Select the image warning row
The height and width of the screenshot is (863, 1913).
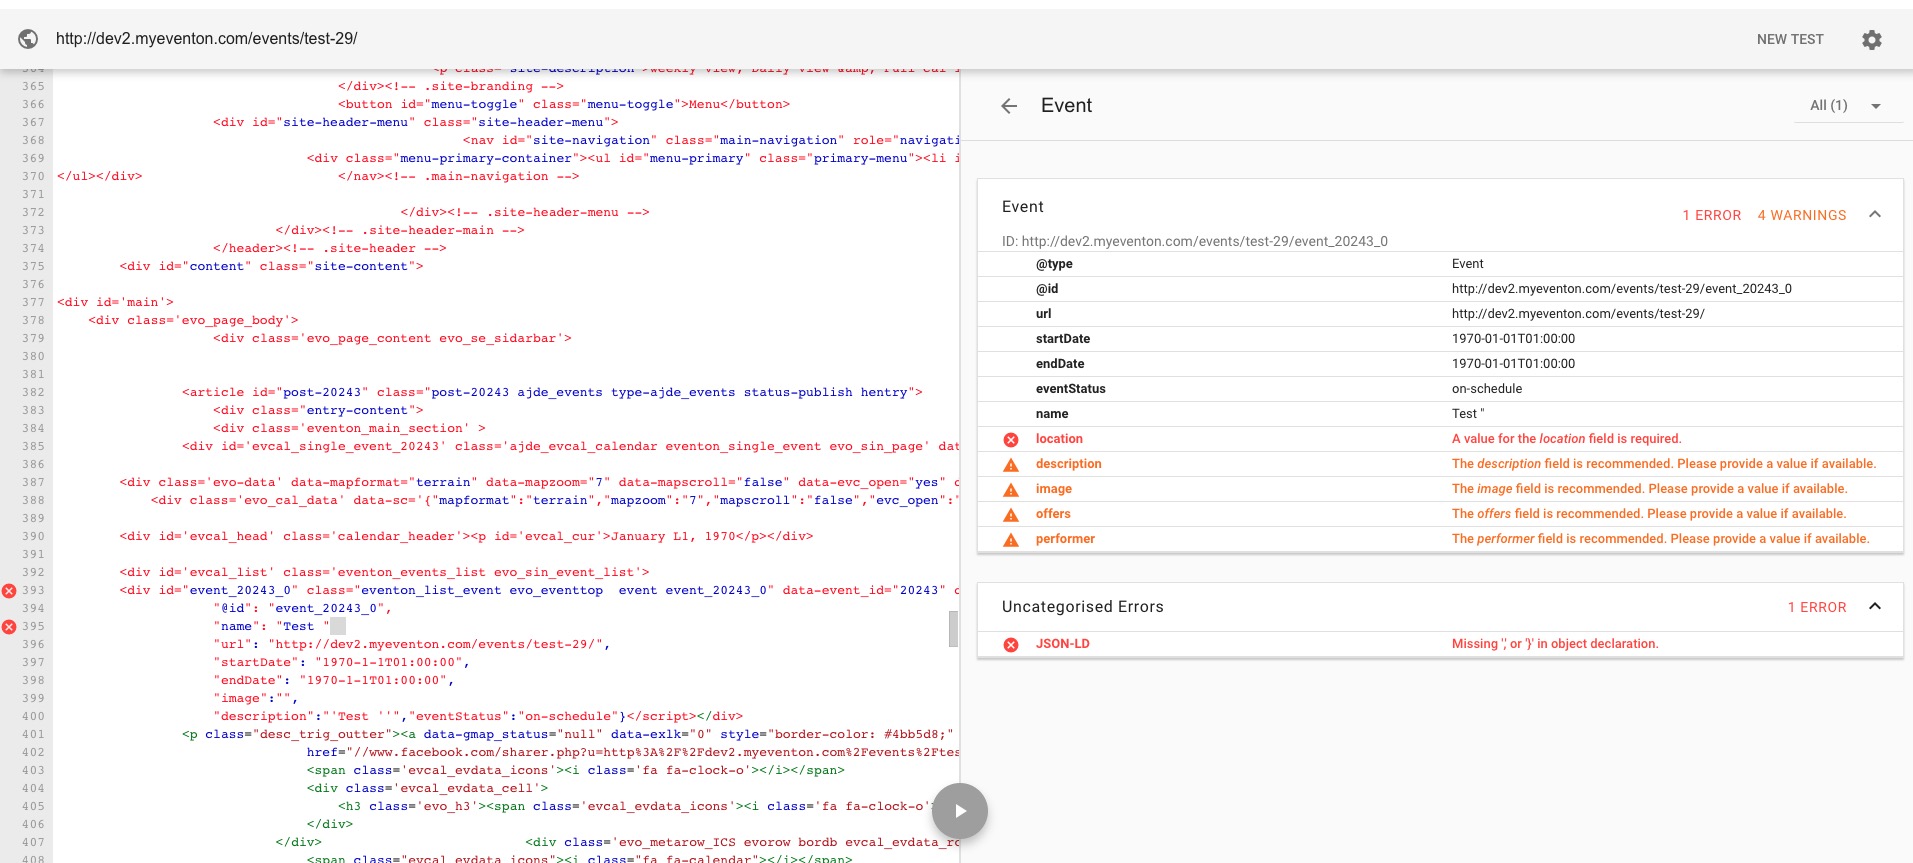click(x=1440, y=489)
